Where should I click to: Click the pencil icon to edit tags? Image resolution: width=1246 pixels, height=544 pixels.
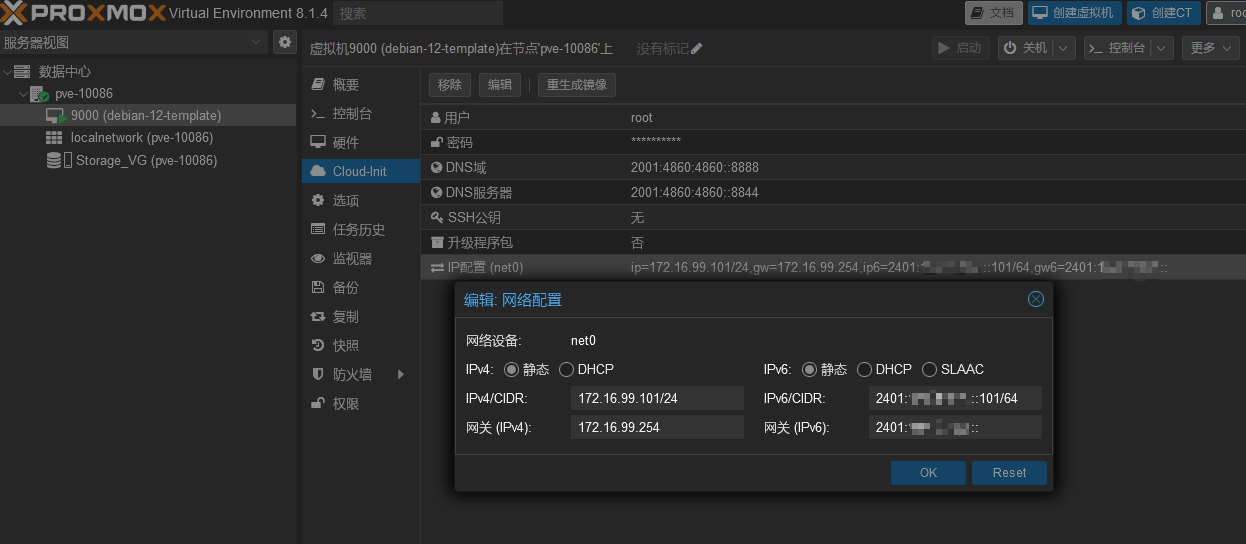[697, 49]
